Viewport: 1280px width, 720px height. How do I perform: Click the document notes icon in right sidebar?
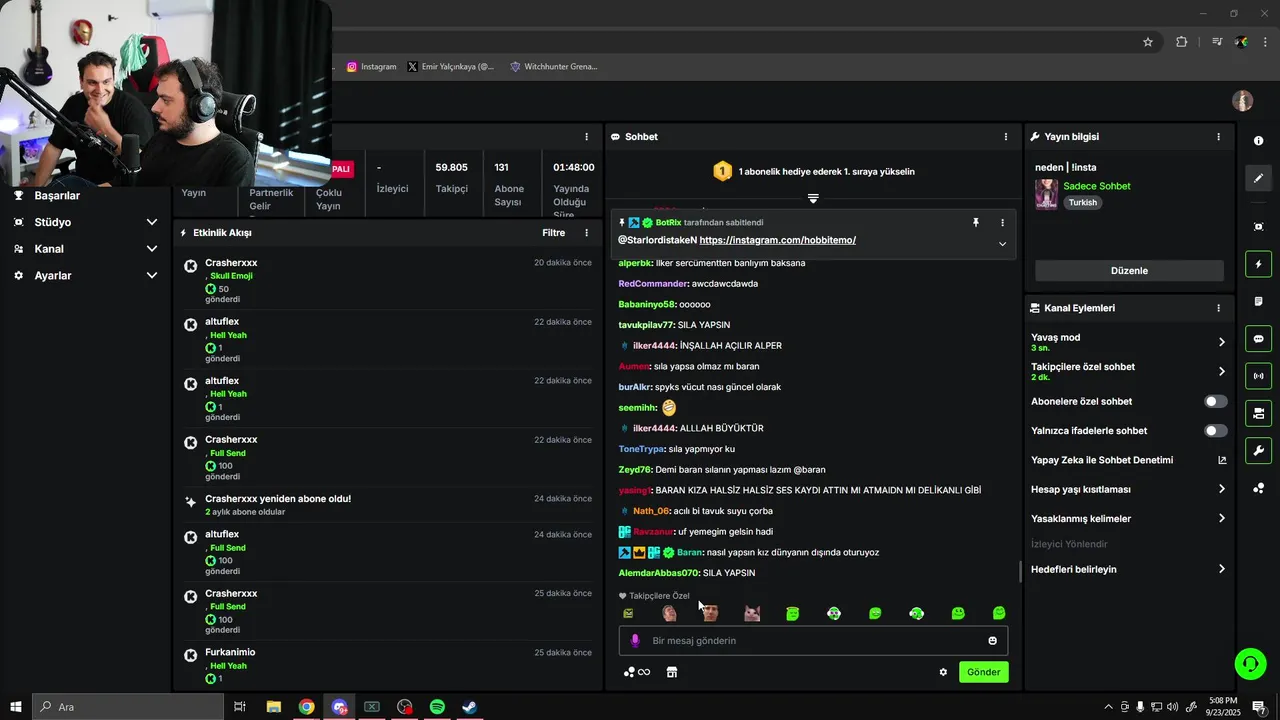1258,301
